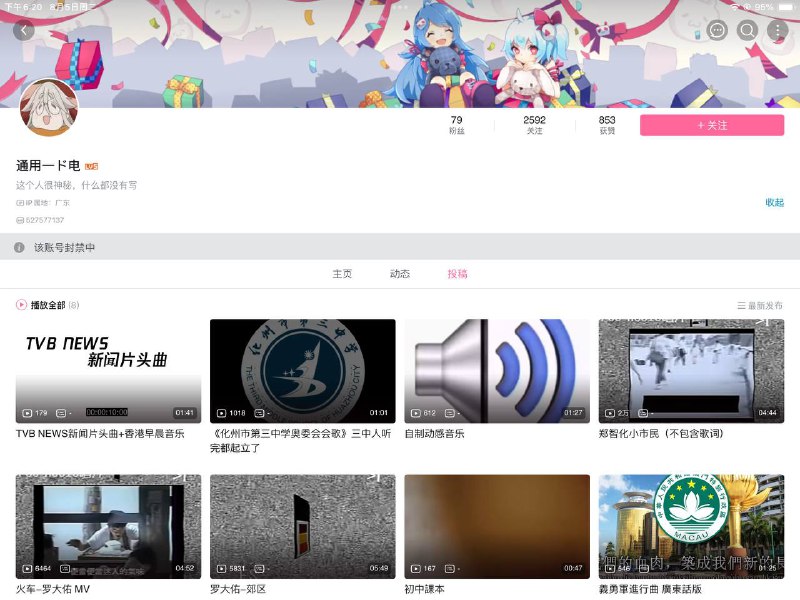800x600 pixels.
Task: Tap the UID 527577137 text
Action: point(44,220)
